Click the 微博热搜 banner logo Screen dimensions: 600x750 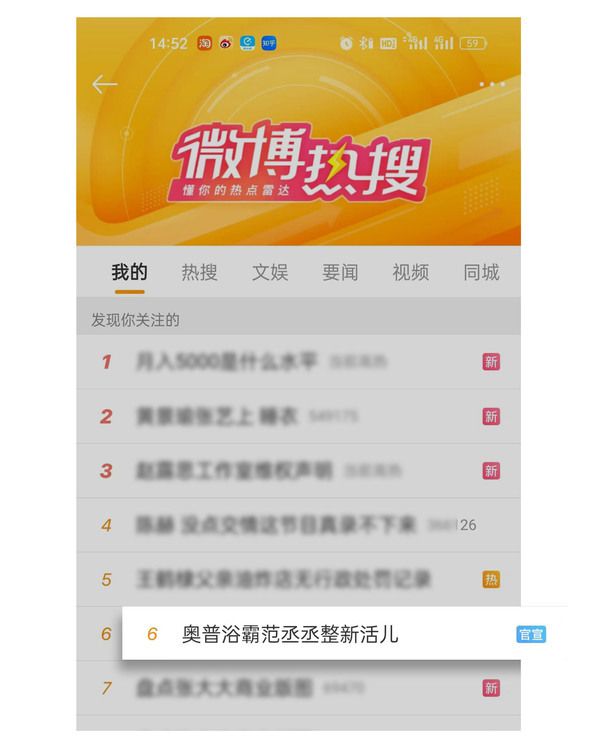(300, 164)
